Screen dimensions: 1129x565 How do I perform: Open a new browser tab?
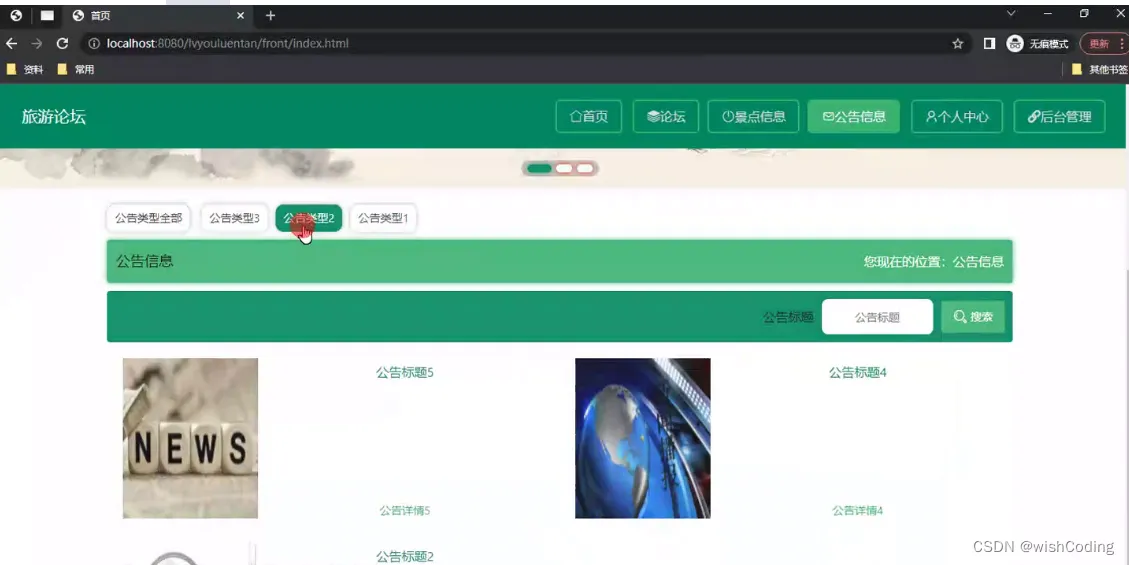(x=270, y=15)
